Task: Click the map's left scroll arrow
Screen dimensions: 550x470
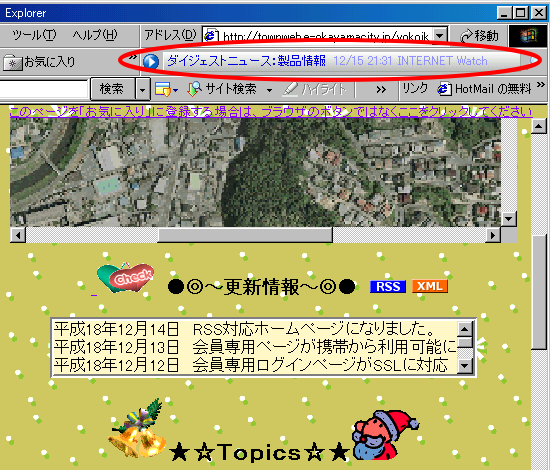Action: point(18,235)
